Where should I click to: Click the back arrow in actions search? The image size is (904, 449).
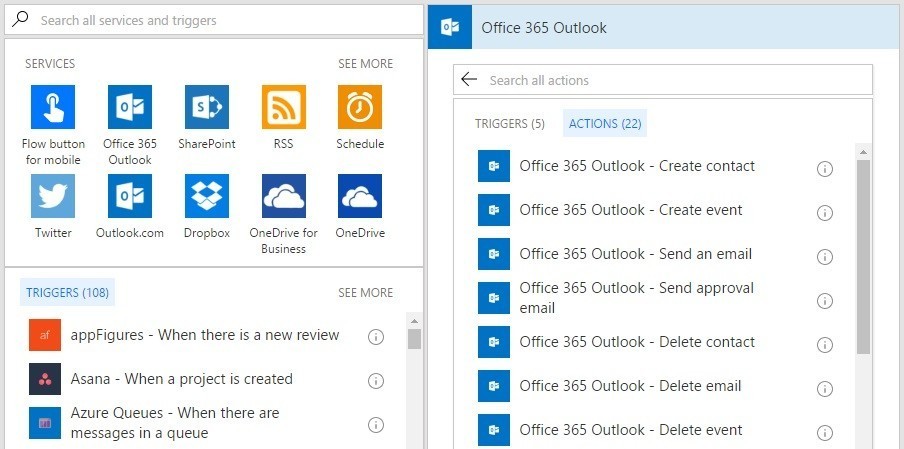tap(469, 80)
